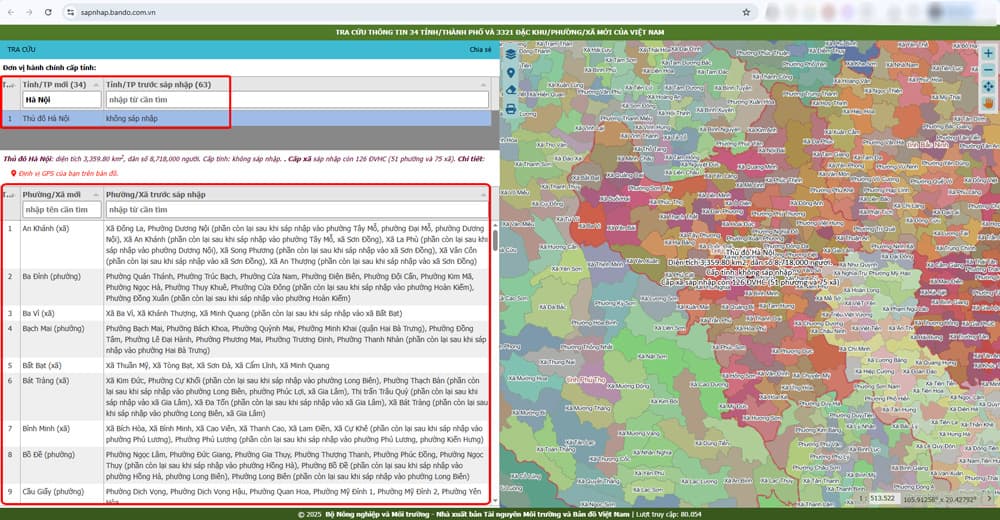Reload the page in the browser
Viewport: 1000px width, 520px height.
pyautogui.click(x=50, y=12)
